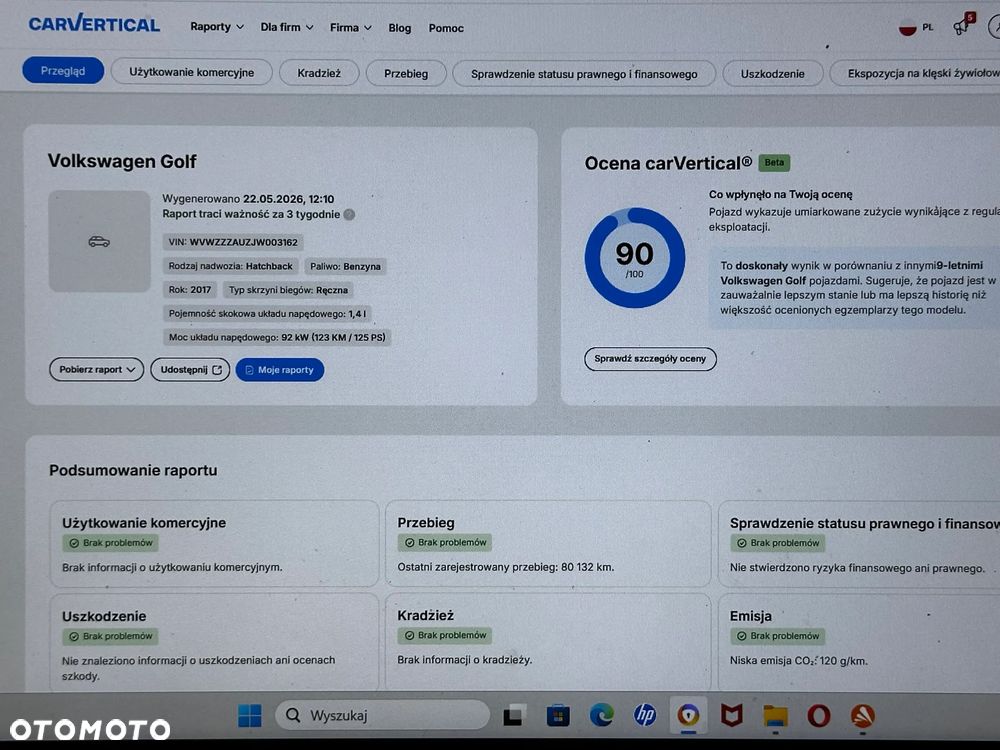Open Ekspozycja na klęski żywiołowe tab
The width and height of the screenshot is (1000, 750).
[915, 73]
